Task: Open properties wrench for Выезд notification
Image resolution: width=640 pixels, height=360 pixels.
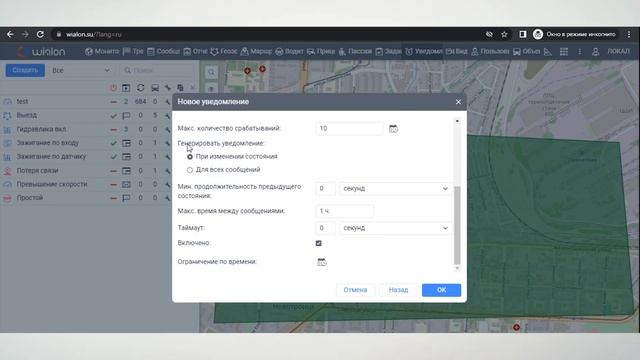Action: [x=167, y=116]
